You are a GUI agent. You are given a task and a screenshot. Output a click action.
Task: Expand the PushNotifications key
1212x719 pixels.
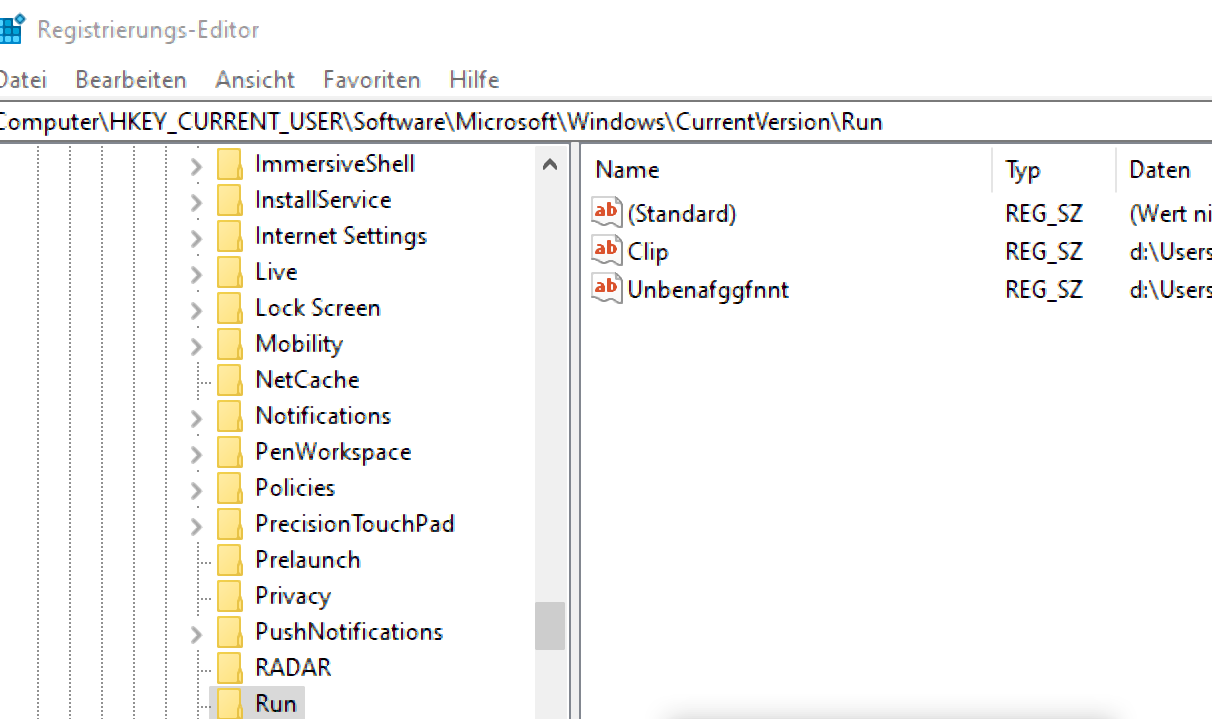pos(196,633)
